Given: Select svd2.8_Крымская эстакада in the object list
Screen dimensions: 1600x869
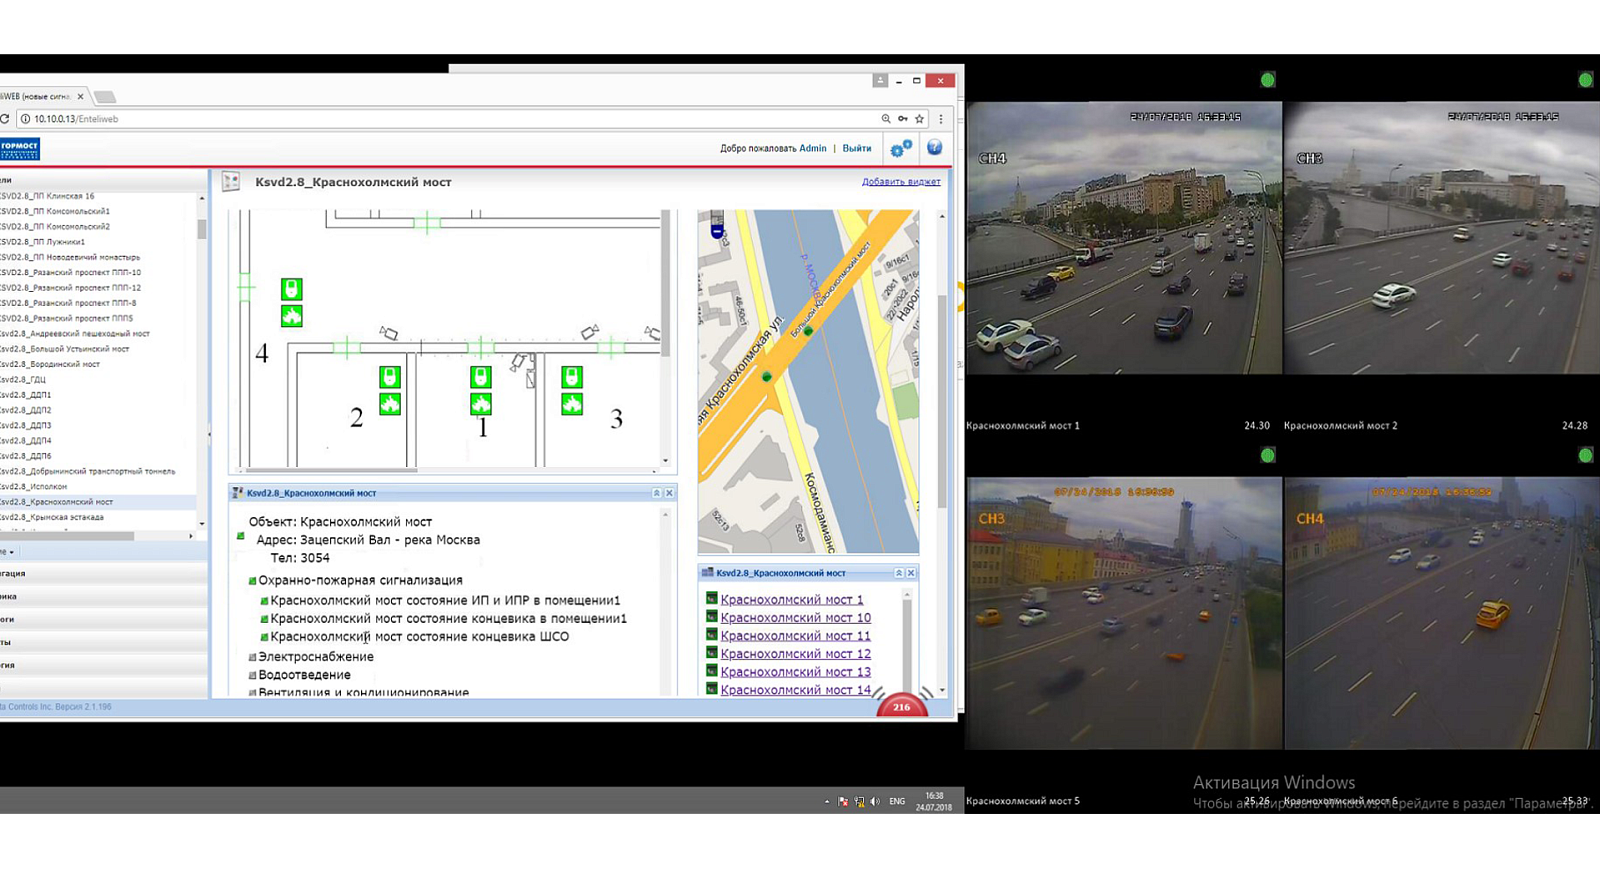Looking at the screenshot, I should click(52, 517).
